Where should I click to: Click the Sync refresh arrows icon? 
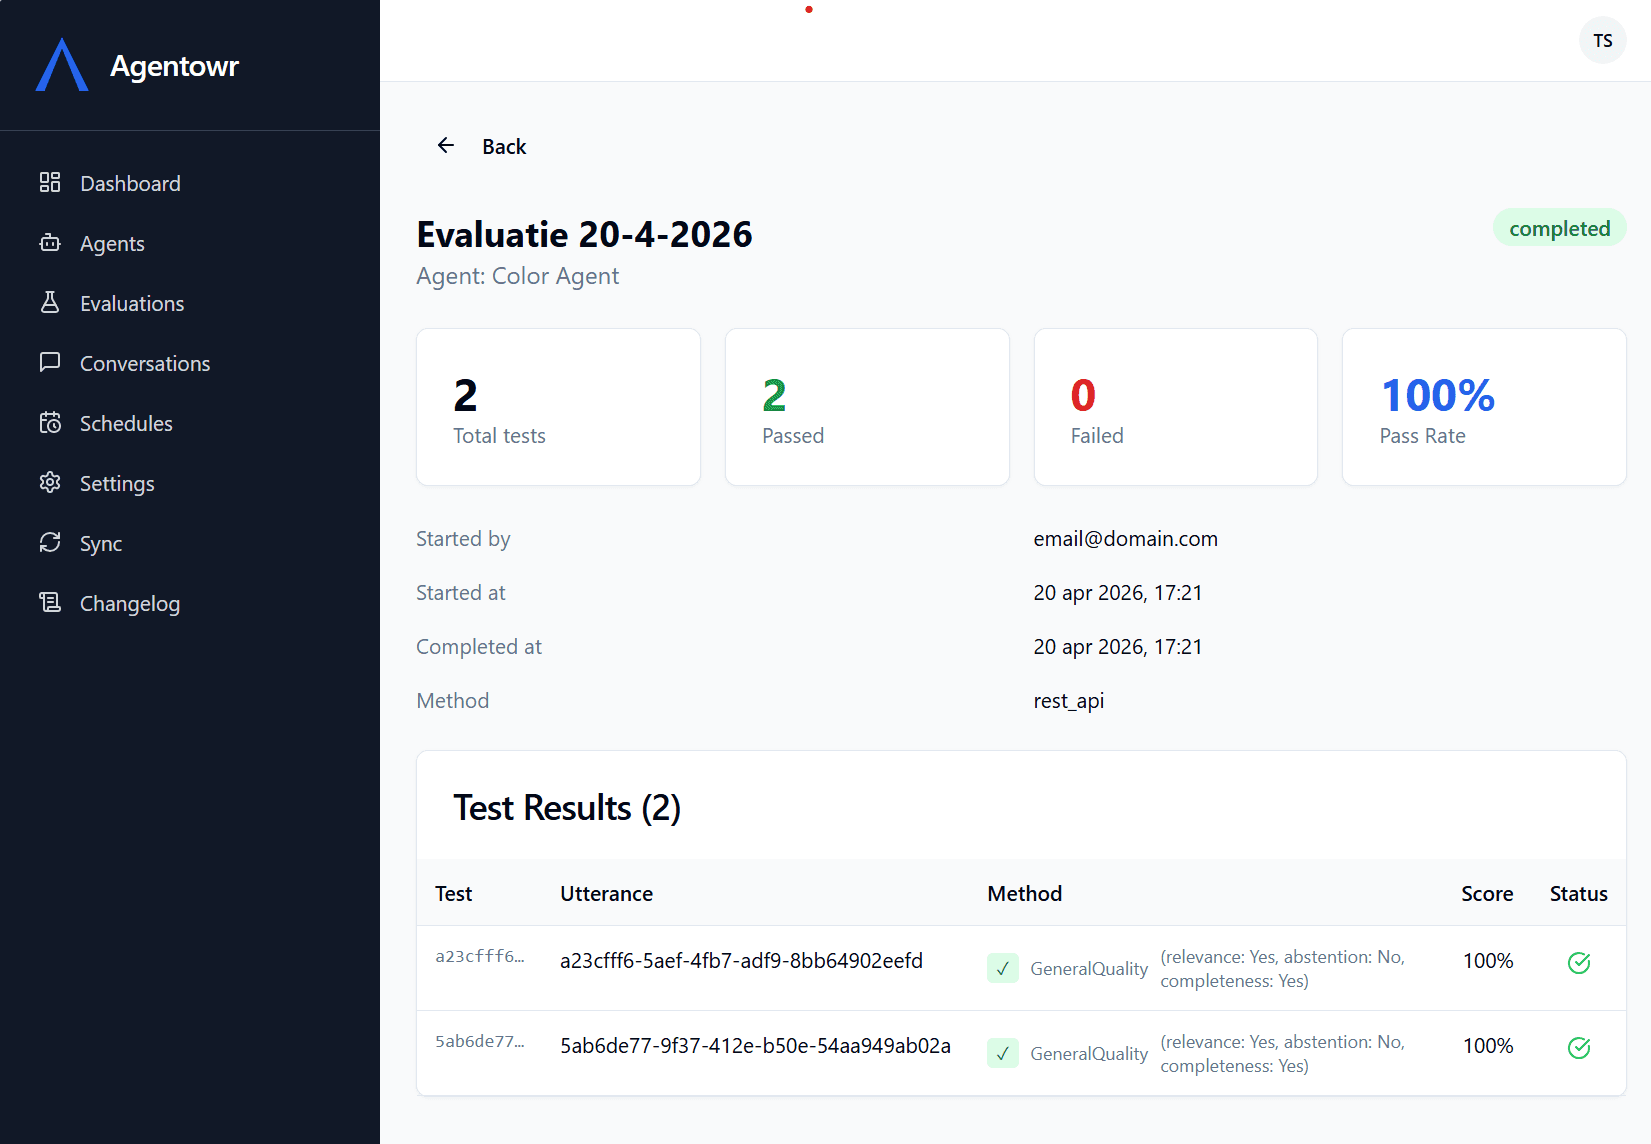point(50,542)
